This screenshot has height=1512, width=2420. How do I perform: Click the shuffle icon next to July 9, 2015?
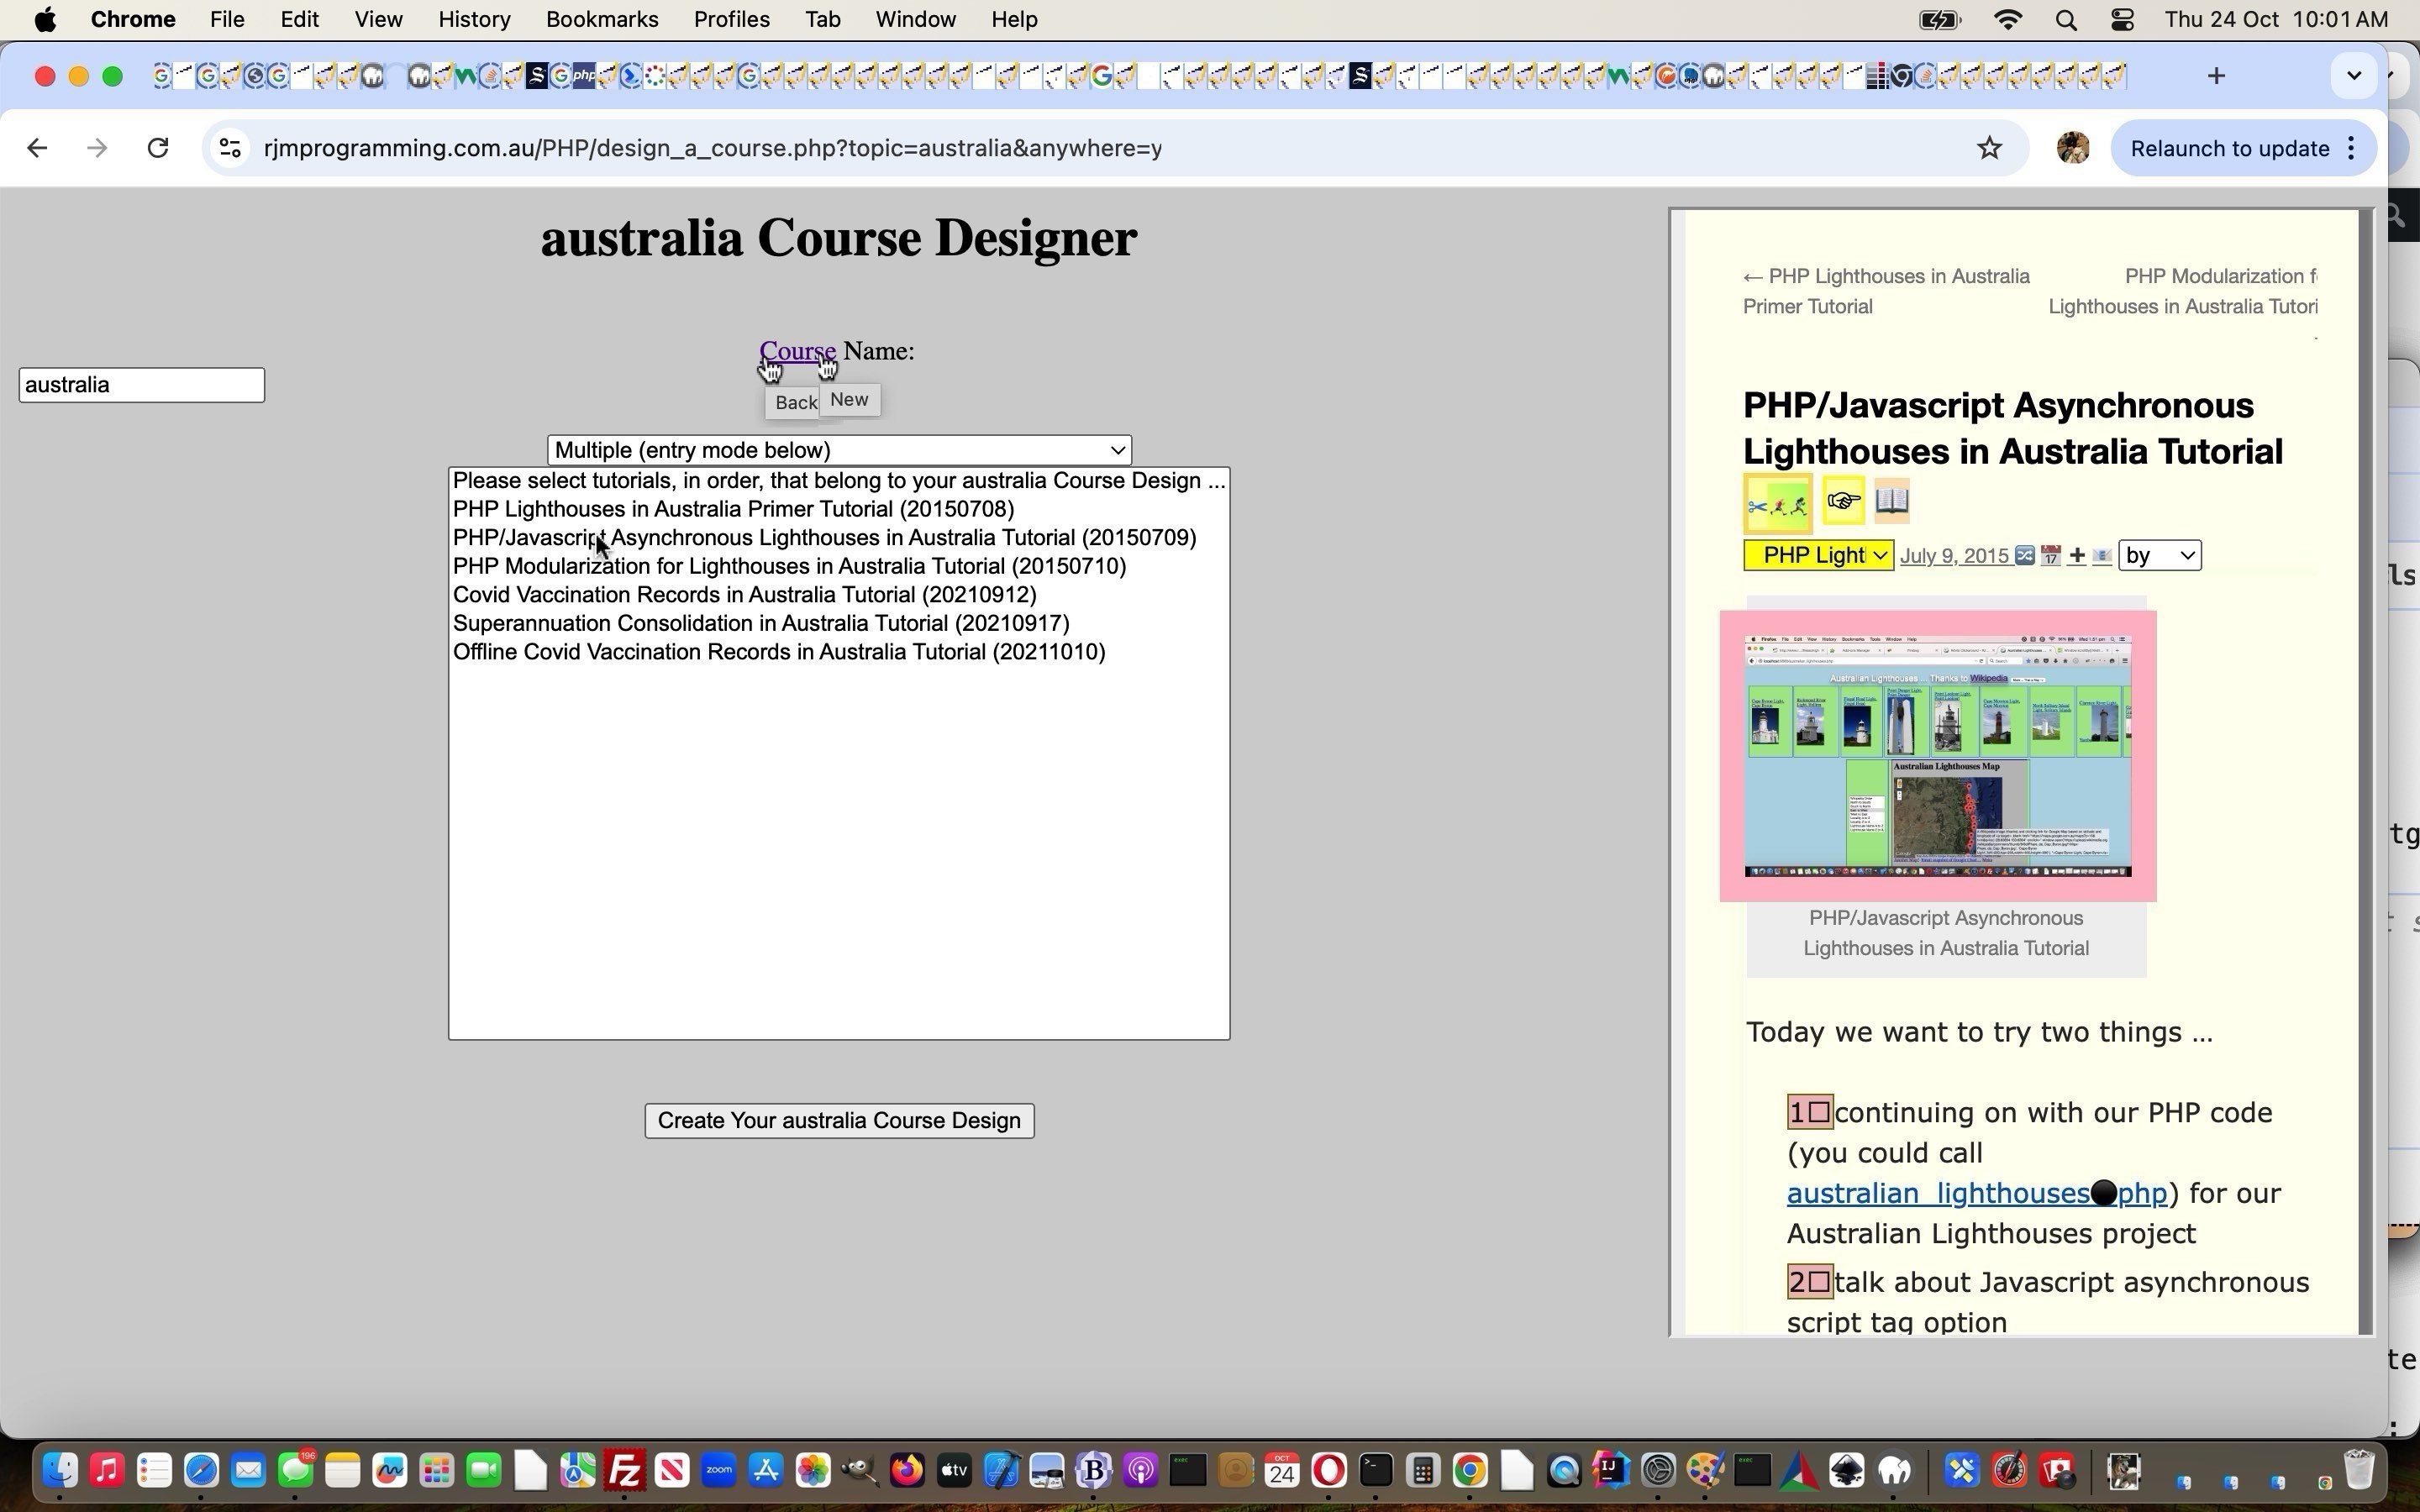tap(2025, 556)
